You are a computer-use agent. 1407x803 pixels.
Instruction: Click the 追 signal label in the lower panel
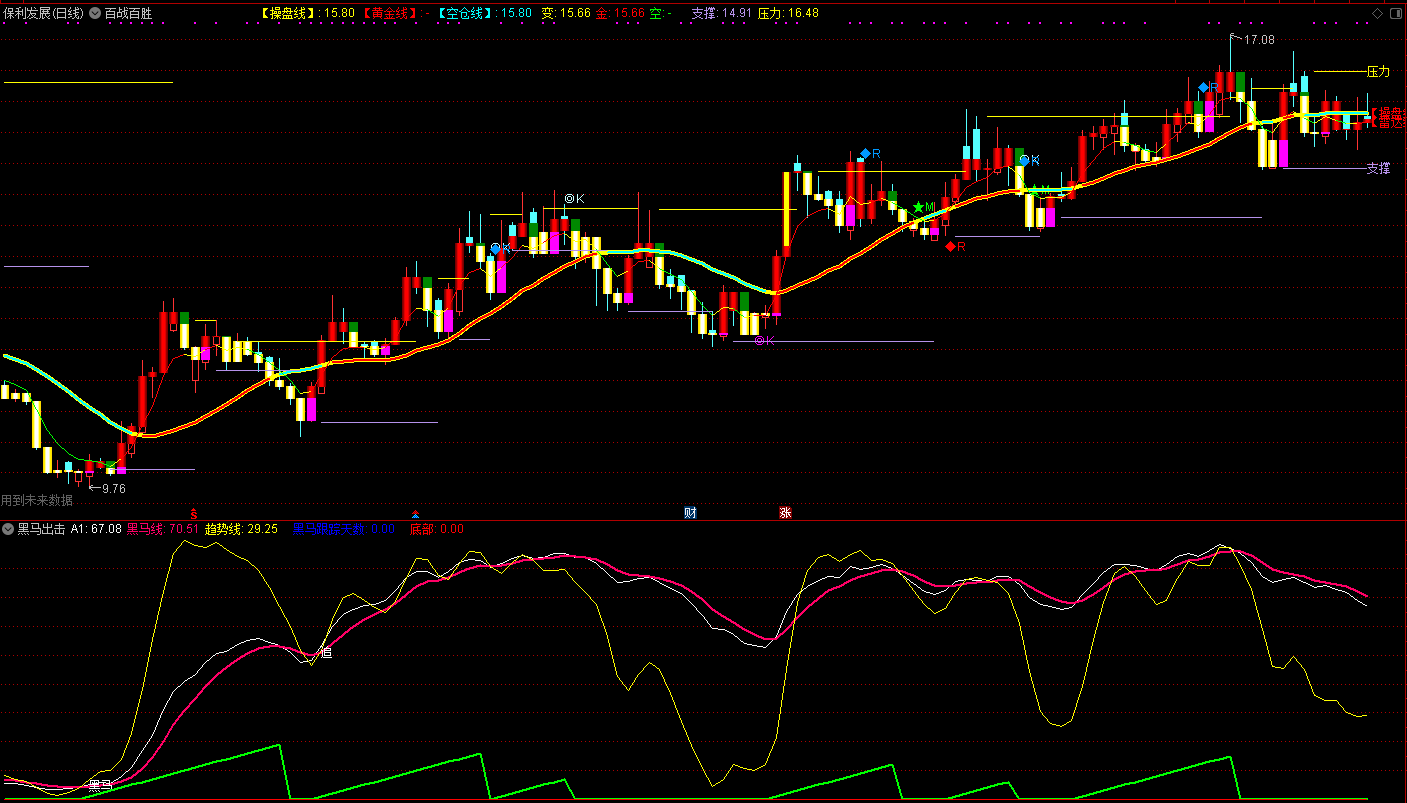pos(326,653)
